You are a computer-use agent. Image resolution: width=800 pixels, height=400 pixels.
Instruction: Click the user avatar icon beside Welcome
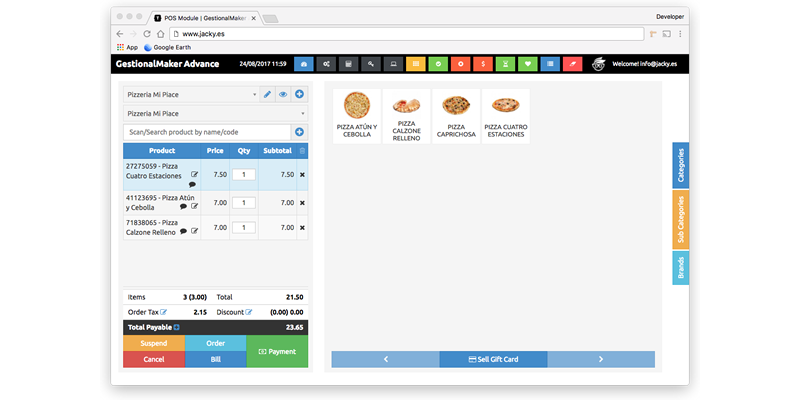pyautogui.click(x=599, y=64)
